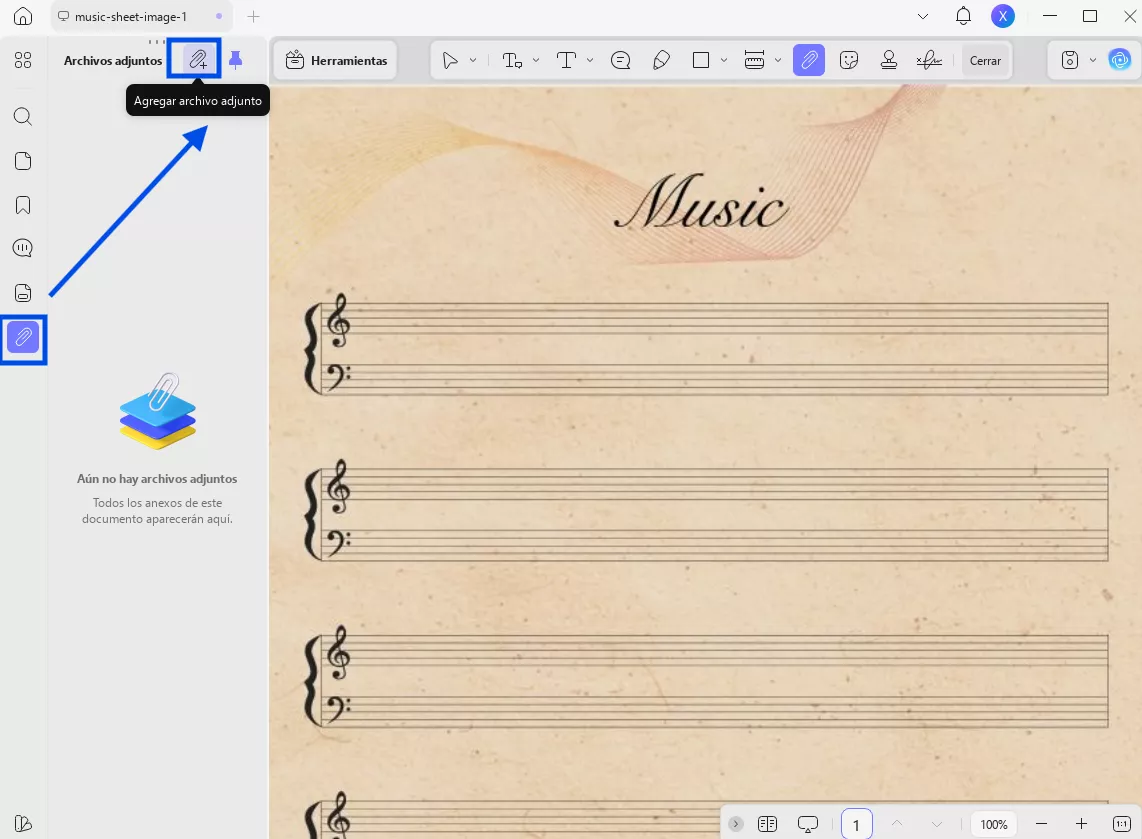Pin the Archivos adjuntos panel

(x=235, y=60)
